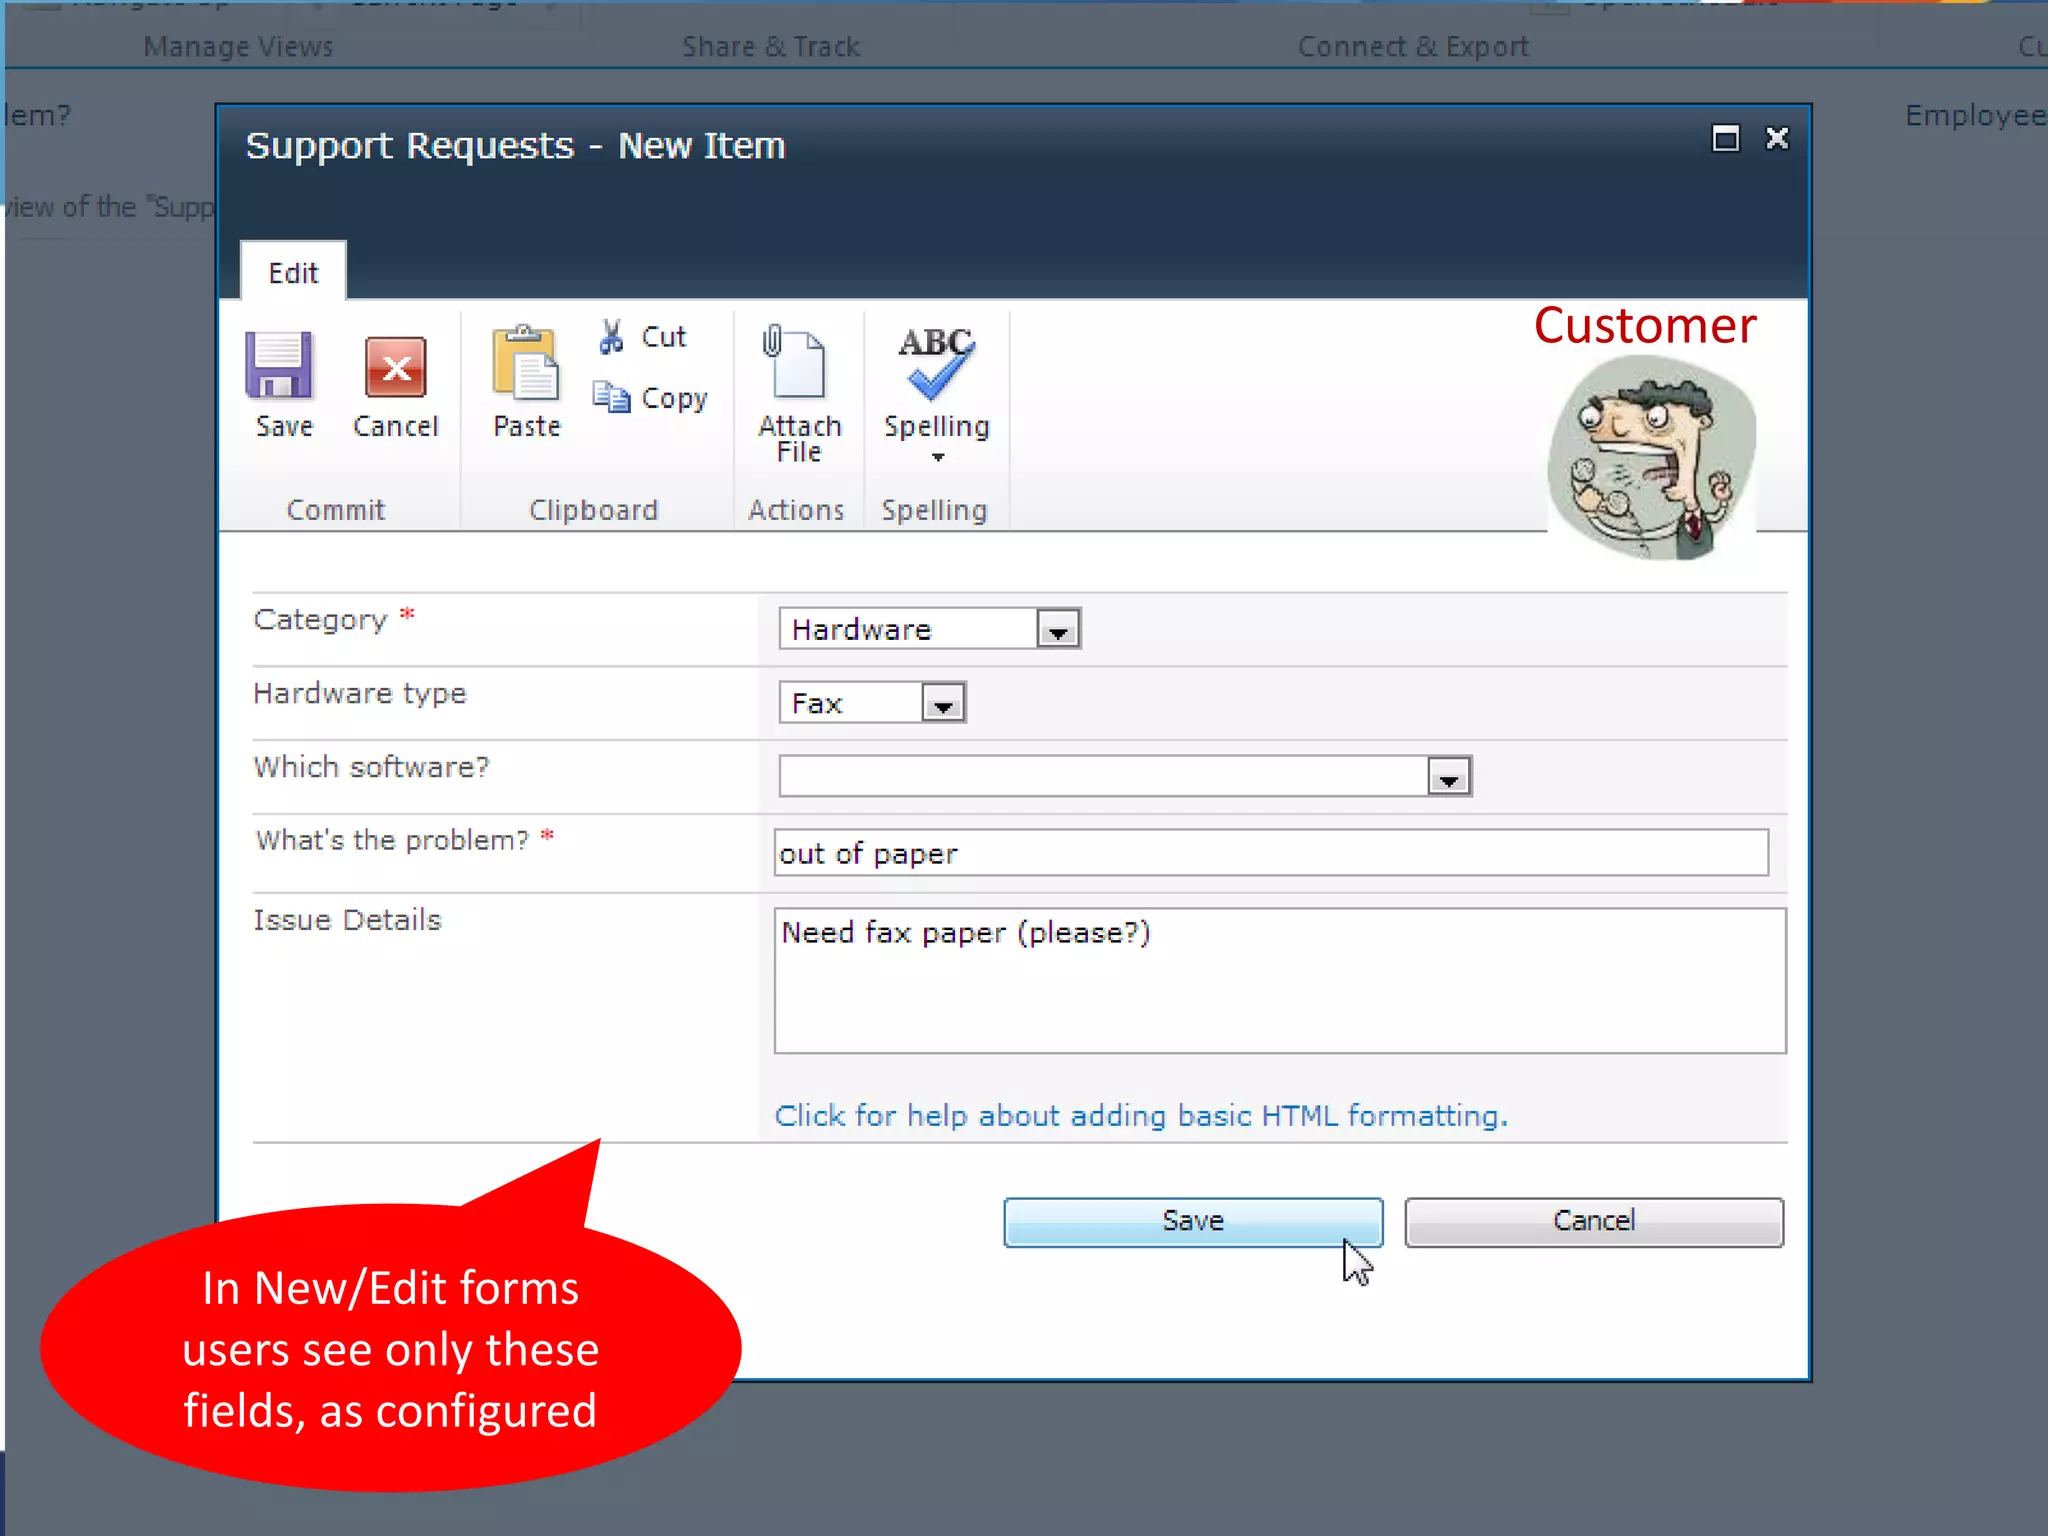Click the Cancel button at dialog bottom
This screenshot has width=2048, height=1536.
point(1594,1222)
